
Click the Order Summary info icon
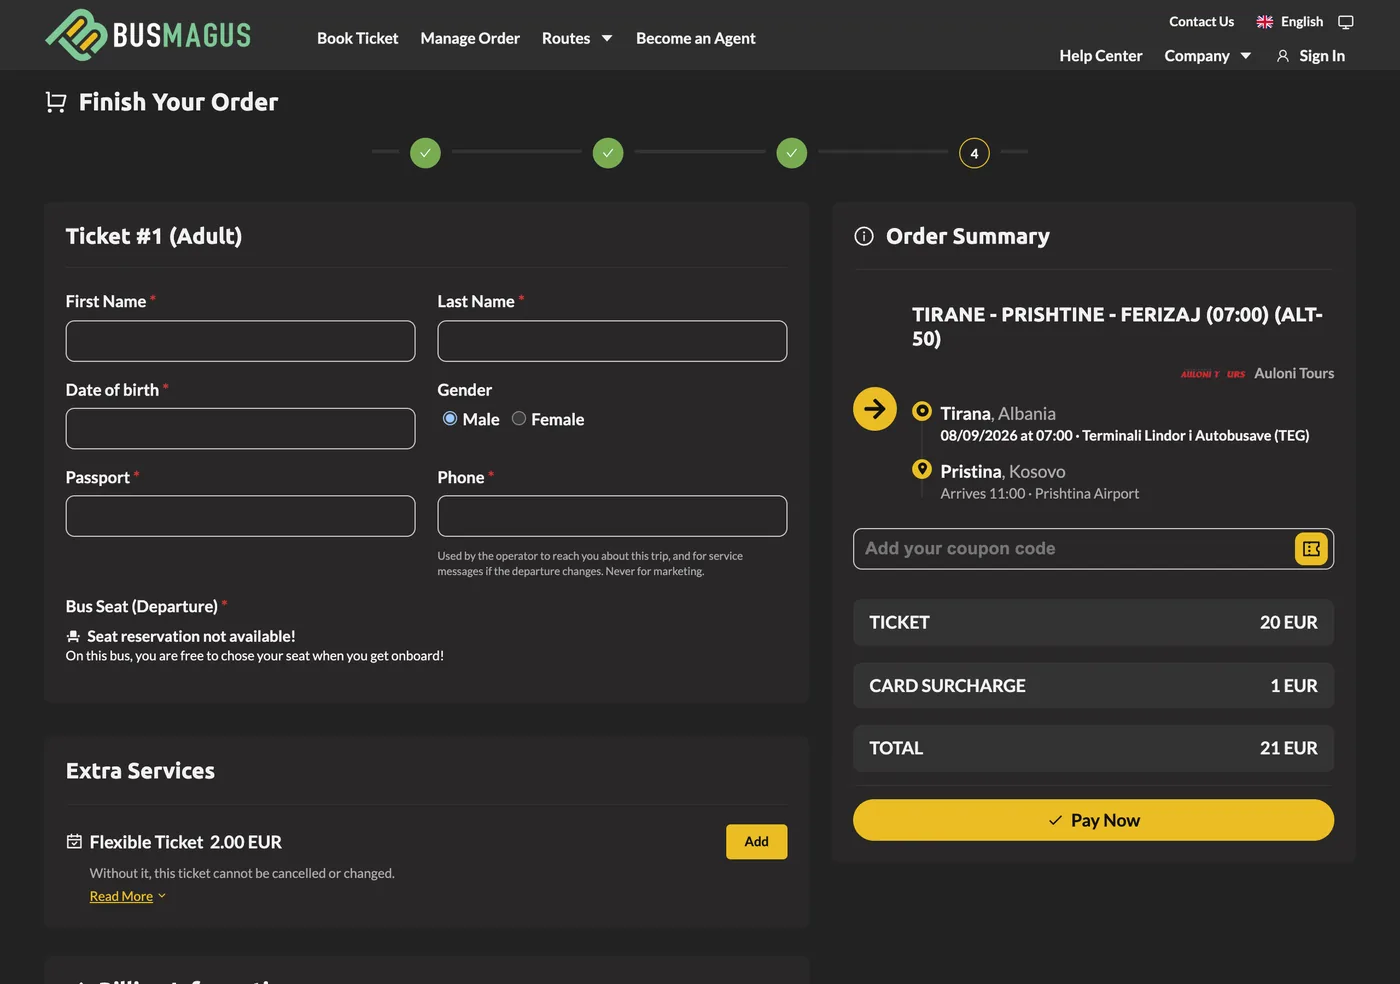click(x=864, y=236)
